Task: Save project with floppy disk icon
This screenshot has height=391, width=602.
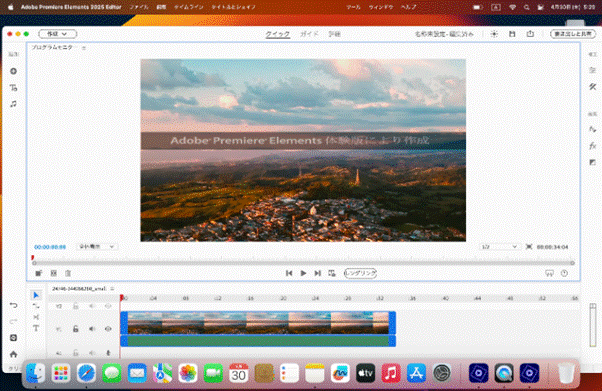Action: pos(512,34)
